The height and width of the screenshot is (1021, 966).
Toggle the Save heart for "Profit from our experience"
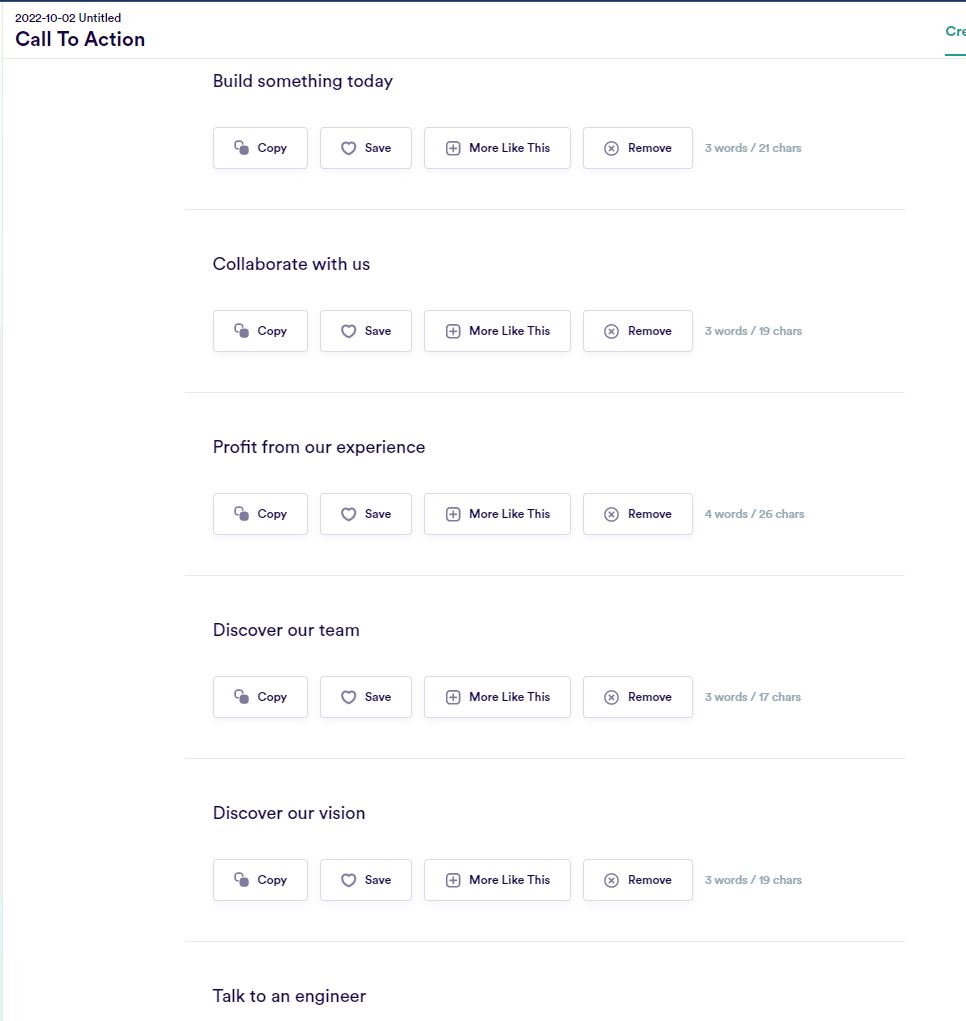350,513
